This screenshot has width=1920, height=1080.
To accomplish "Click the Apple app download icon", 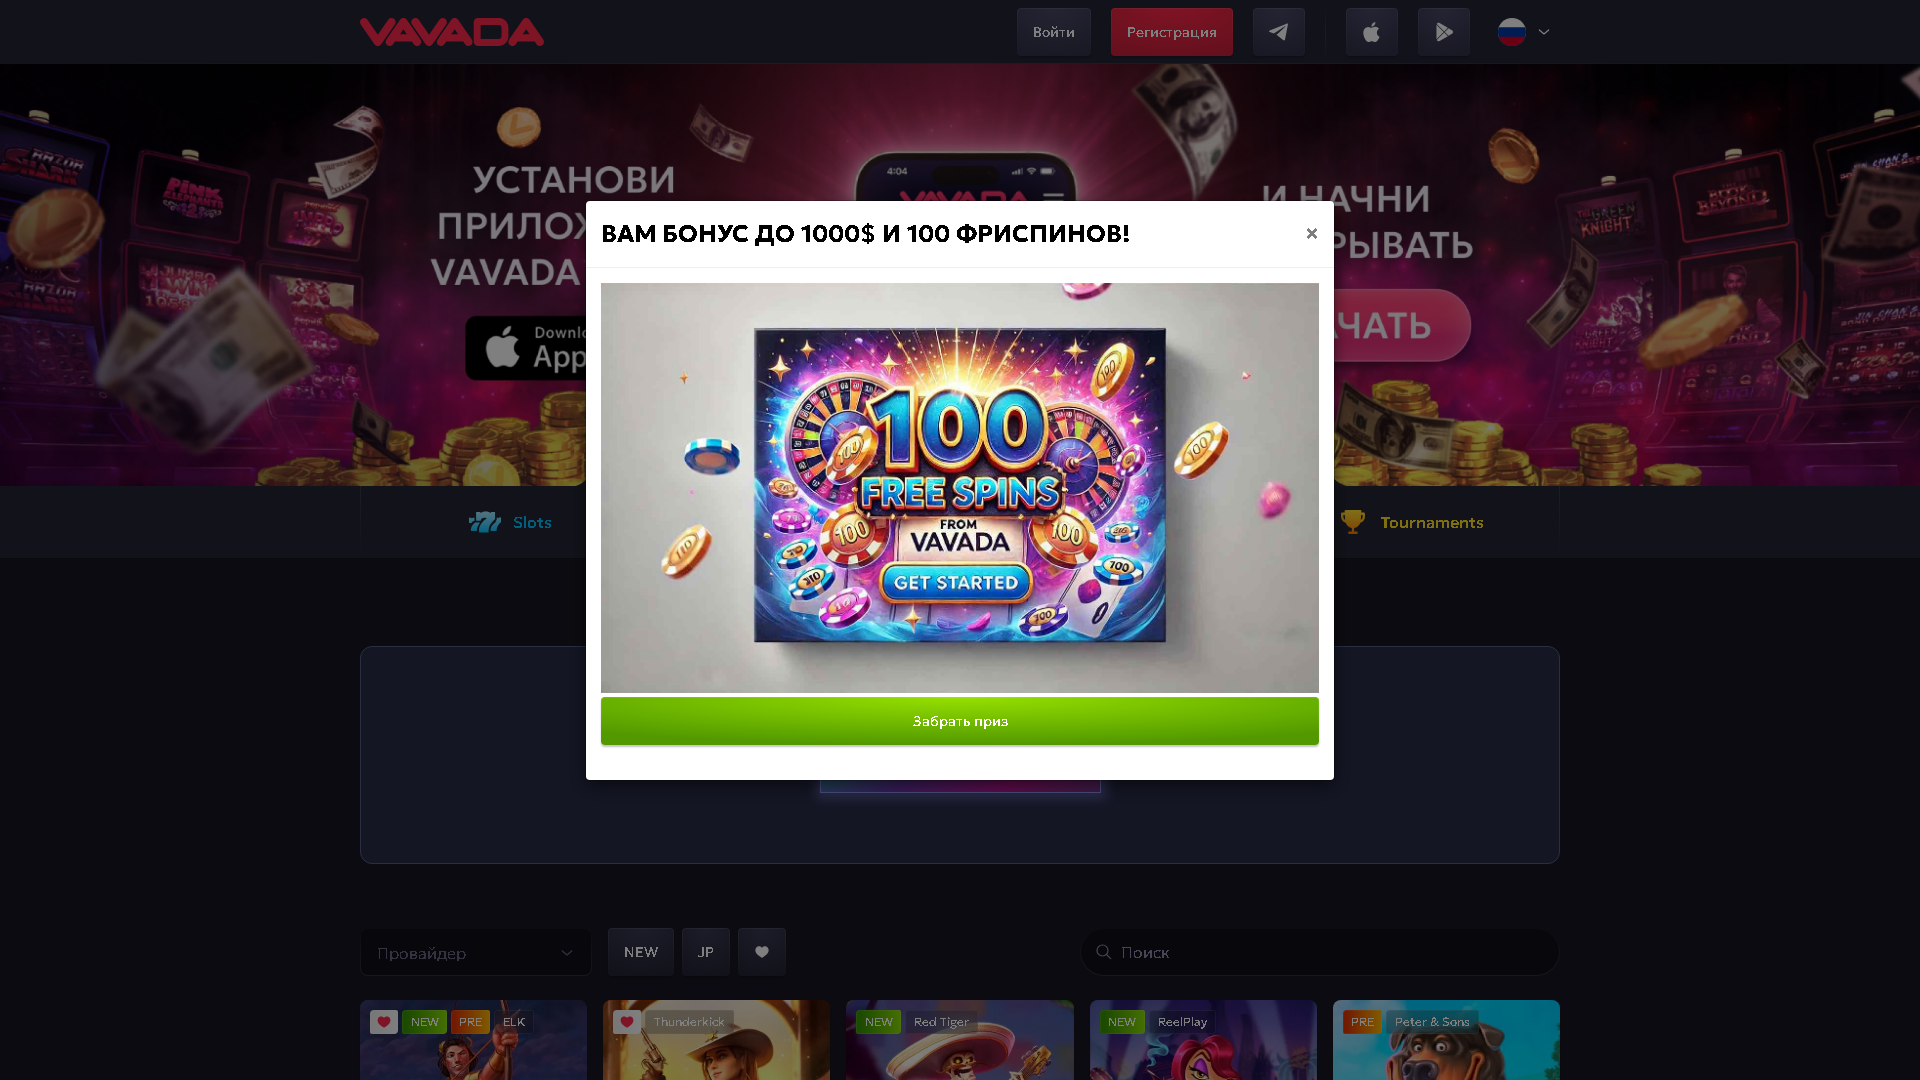I will point(1371,32).
